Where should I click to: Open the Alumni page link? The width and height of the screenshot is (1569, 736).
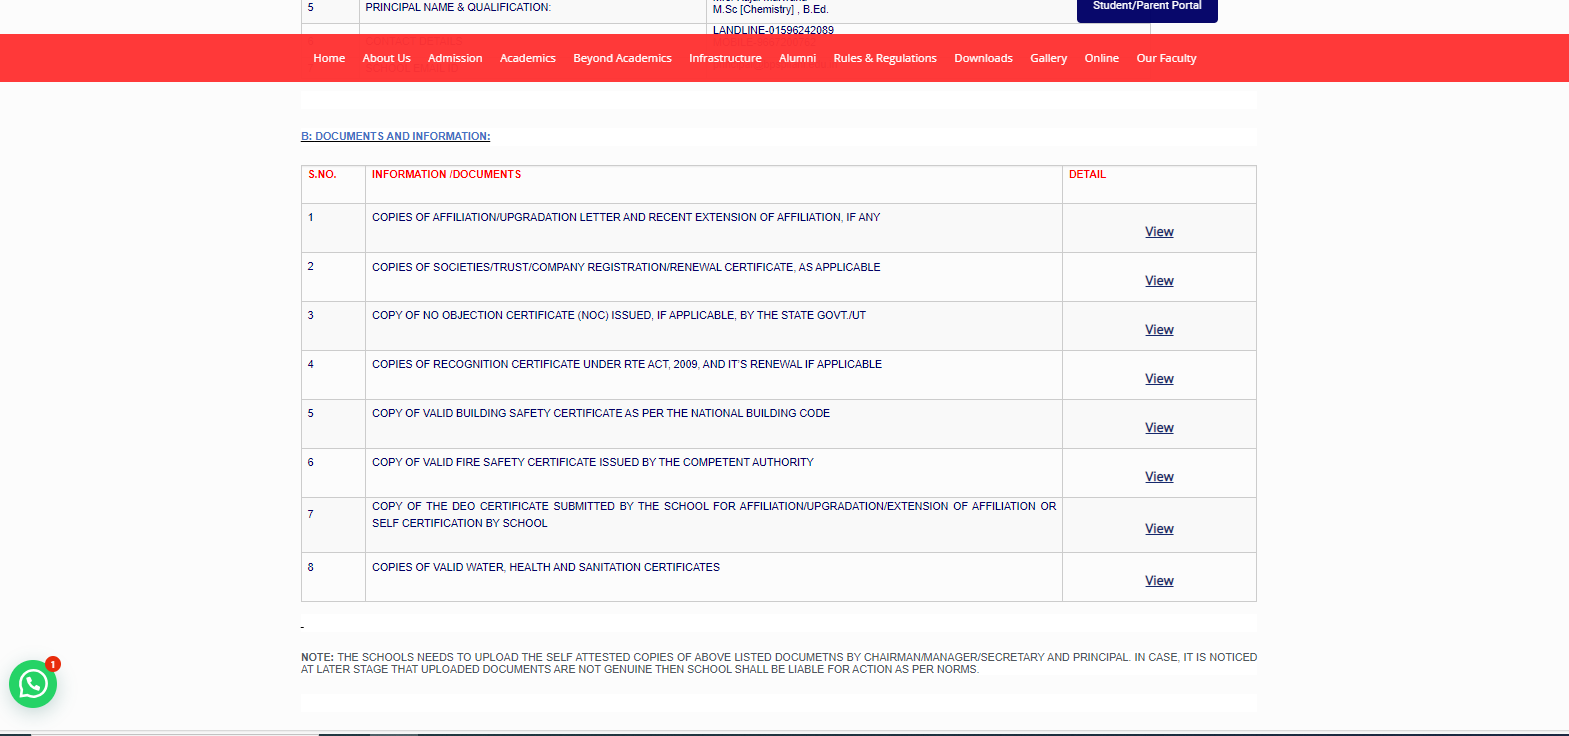pyautogui.click(x=797, y=58)
